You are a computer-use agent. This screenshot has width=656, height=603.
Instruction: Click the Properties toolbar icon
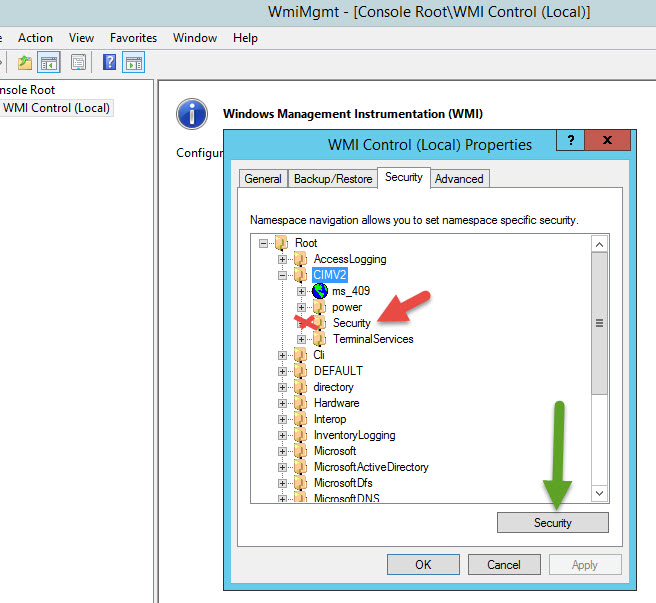point(78,63)
